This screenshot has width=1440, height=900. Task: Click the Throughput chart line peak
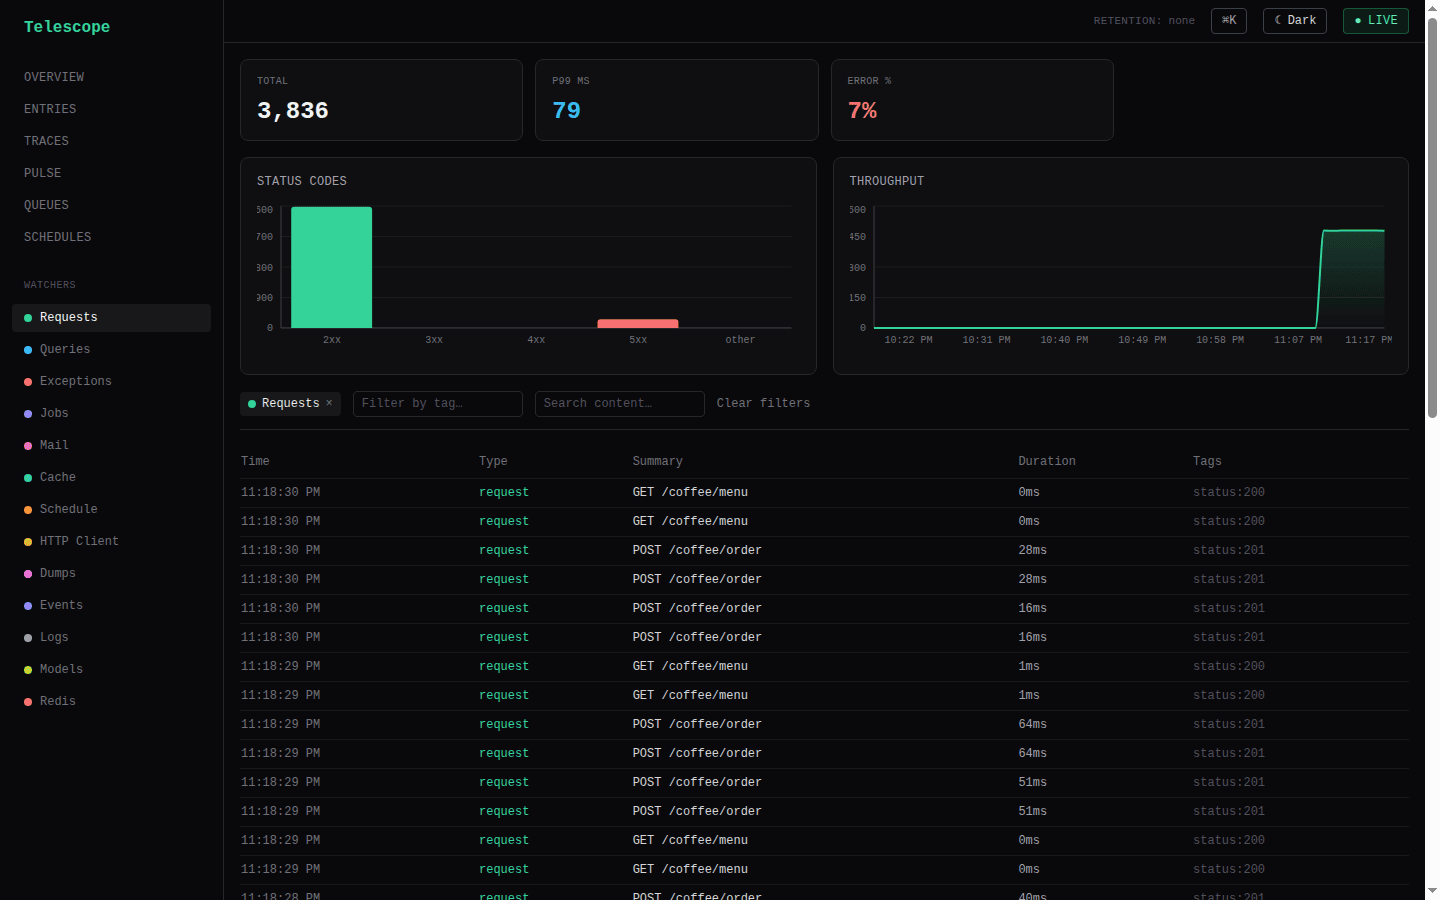pyautogui.click(x=1353, y=231)
